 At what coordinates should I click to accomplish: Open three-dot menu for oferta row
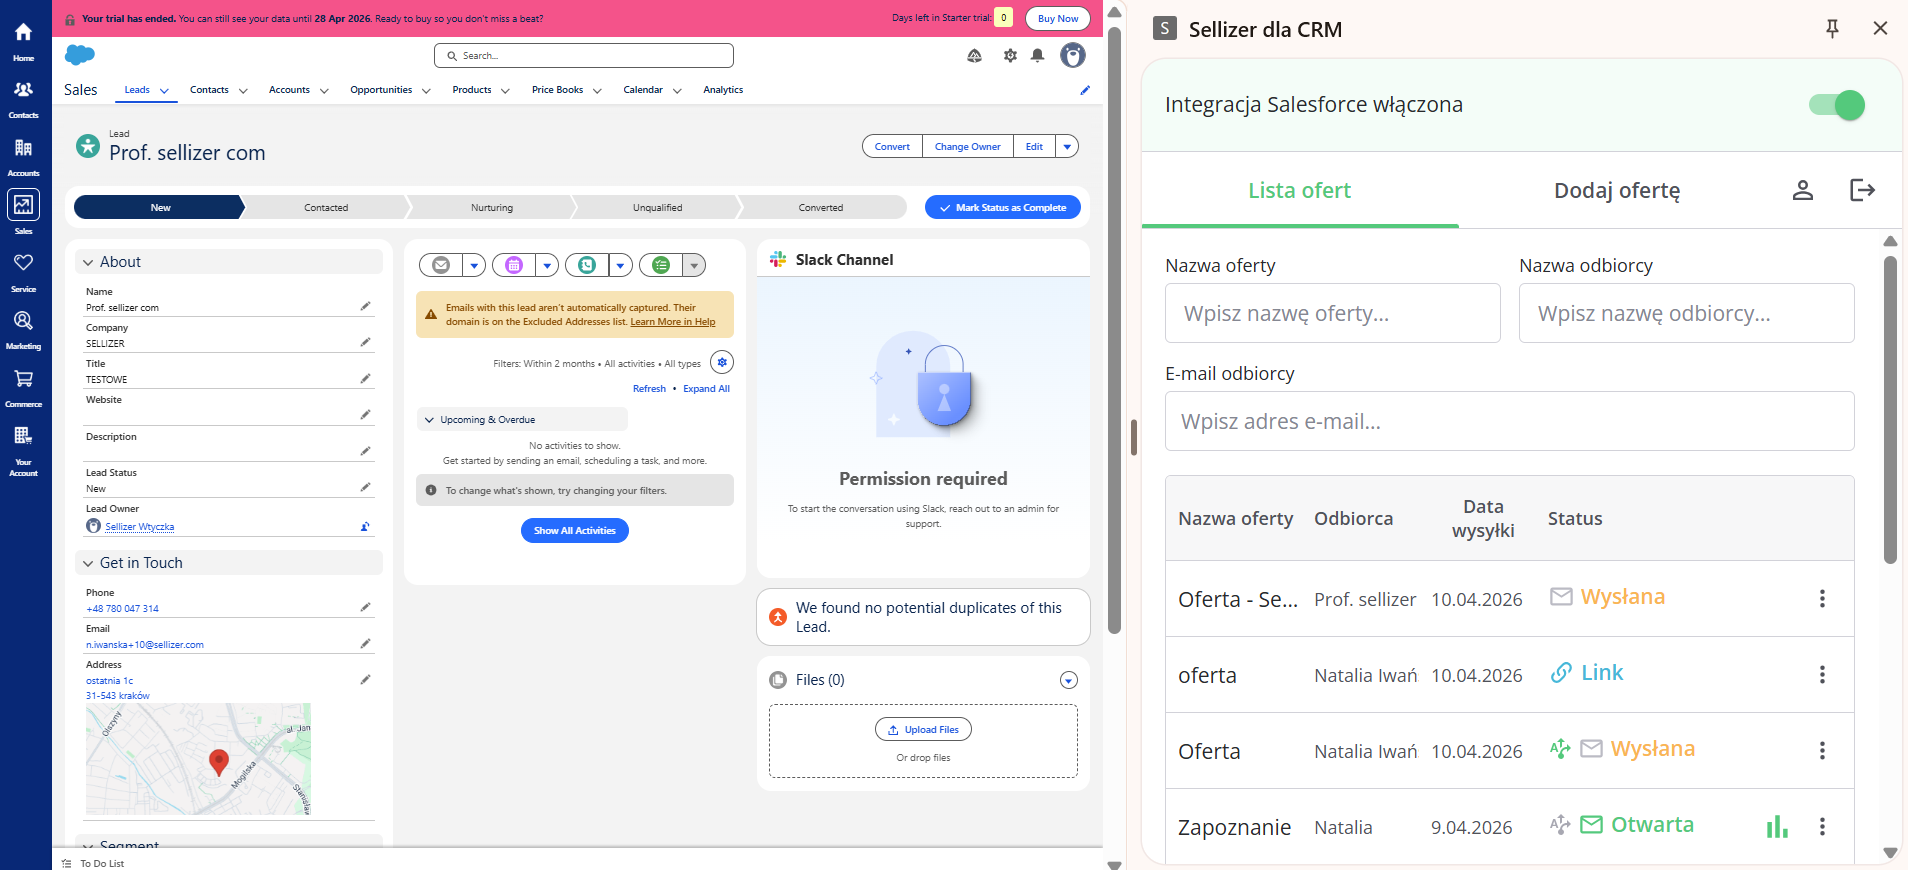pos(1822,675)
